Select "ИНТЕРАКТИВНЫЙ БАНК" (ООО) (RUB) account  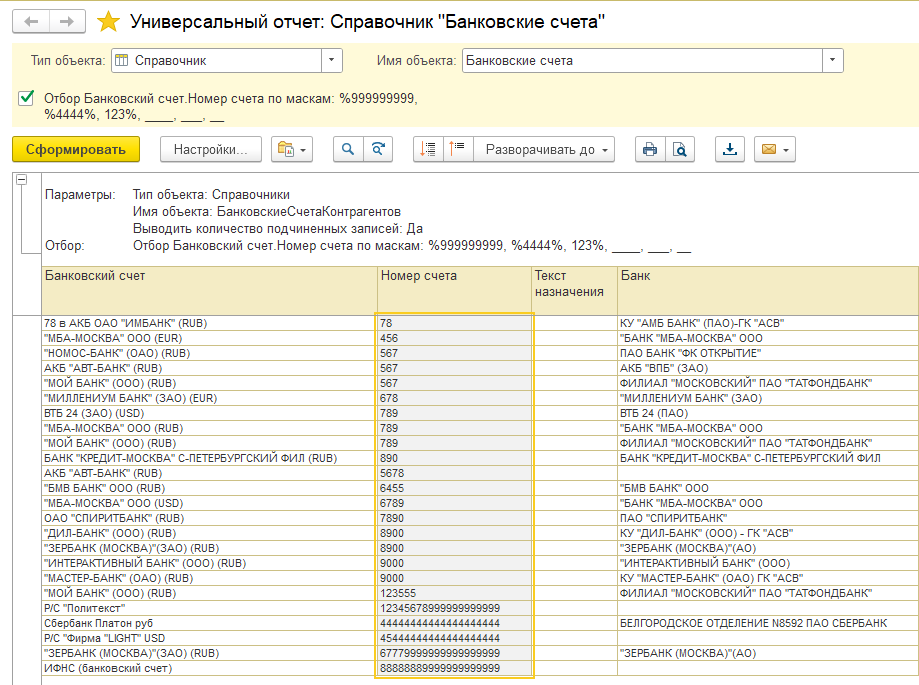209,563
